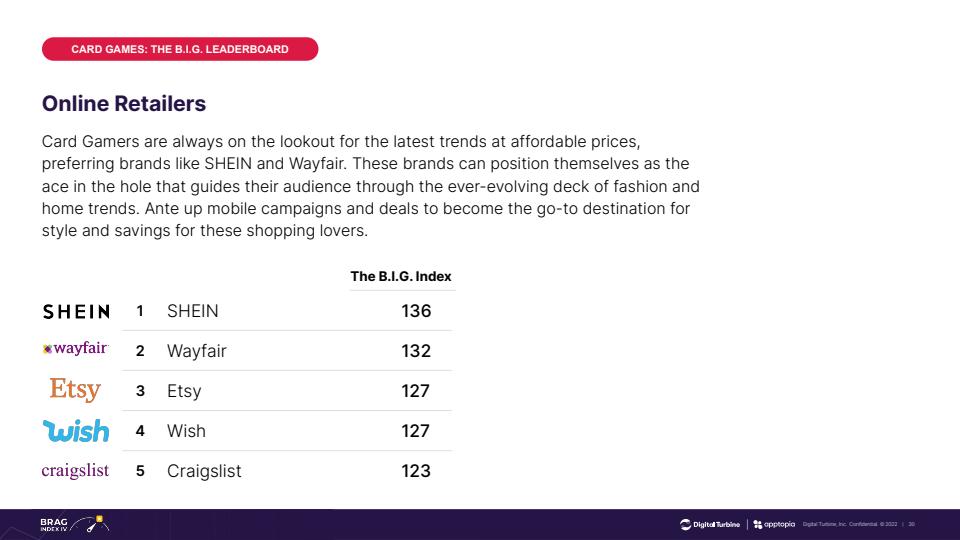Click the 123 index score for Craigslist

point(416,471)
